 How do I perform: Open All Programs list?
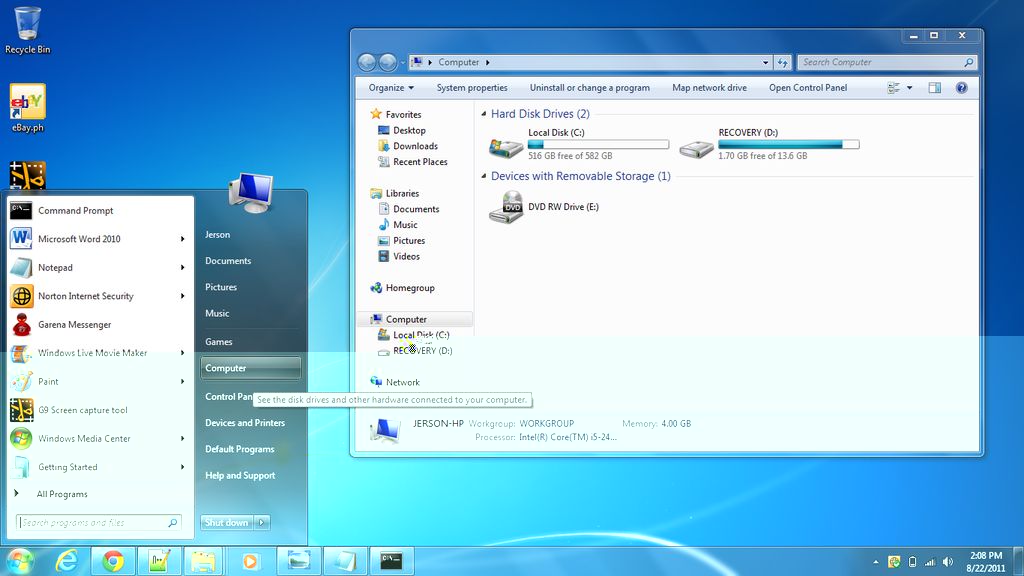[x=62, y=494]
